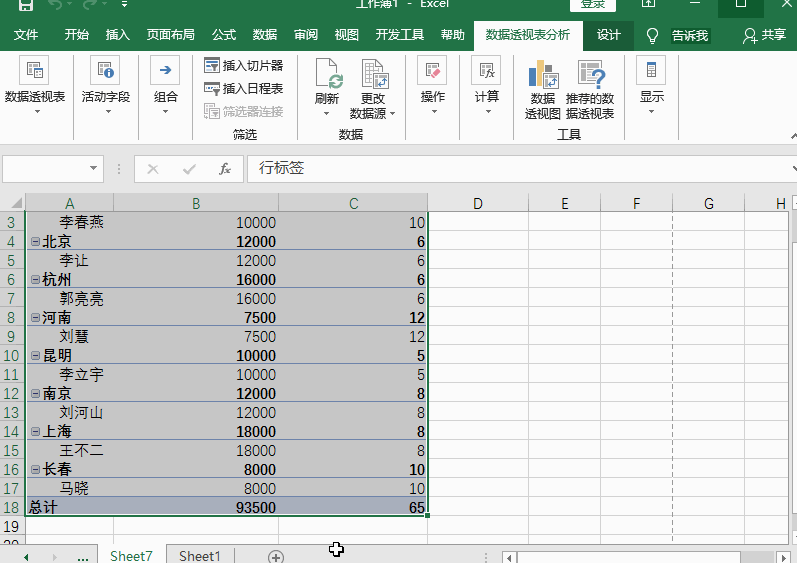Expand the Name Box dropdown
The image size is (797, 563).
point(94,169)
